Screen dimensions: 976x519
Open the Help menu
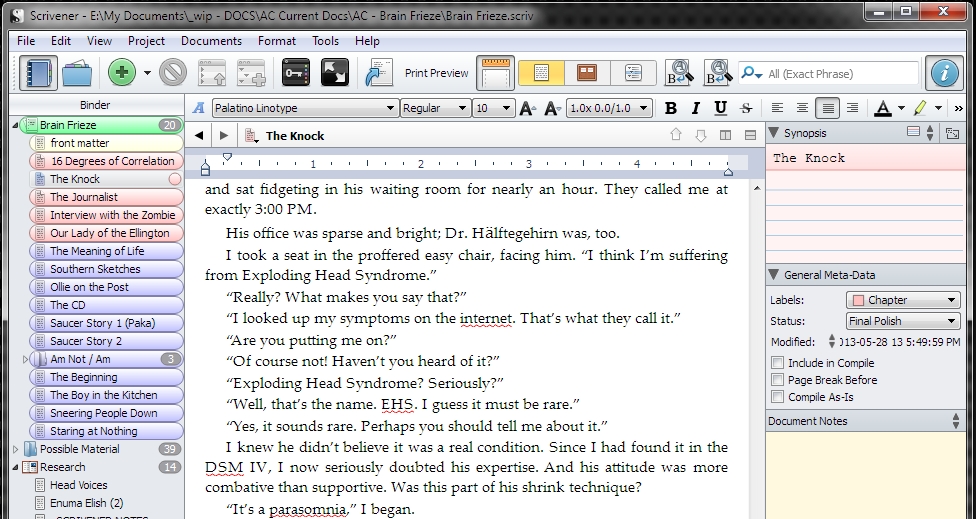(367, 40)
